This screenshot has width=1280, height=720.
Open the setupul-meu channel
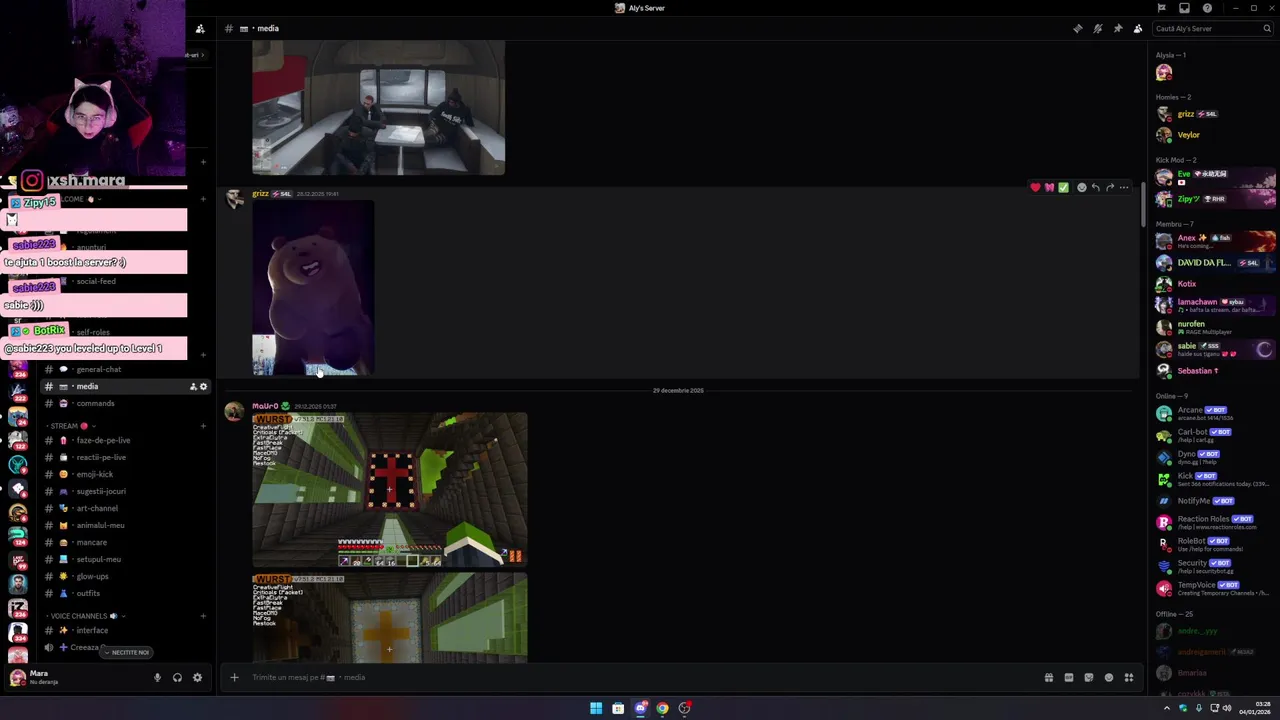pos(125,559)
